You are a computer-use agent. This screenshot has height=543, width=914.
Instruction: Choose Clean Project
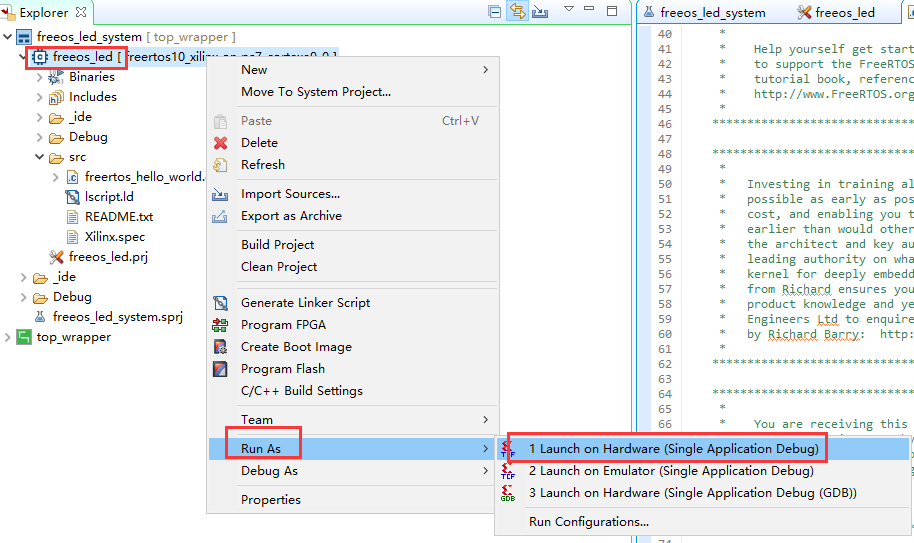coord(353,267)
